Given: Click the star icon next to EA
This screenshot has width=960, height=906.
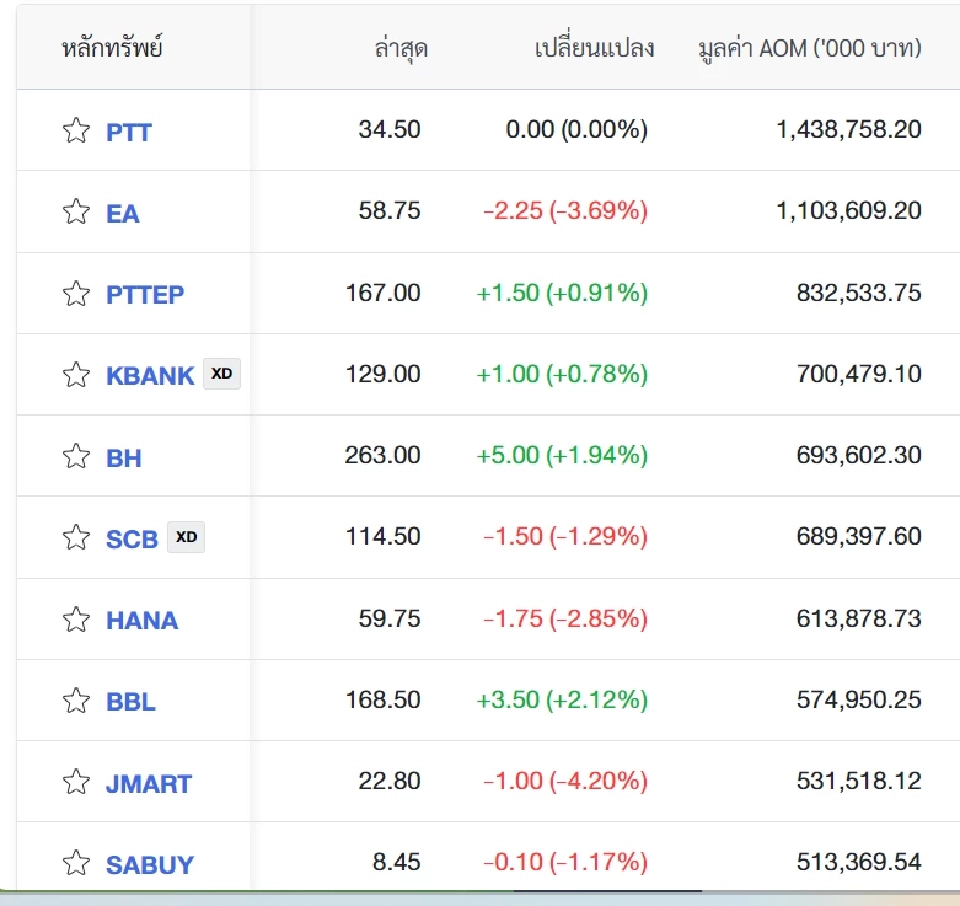Looking at the screenshot, I should click(76, 211).
